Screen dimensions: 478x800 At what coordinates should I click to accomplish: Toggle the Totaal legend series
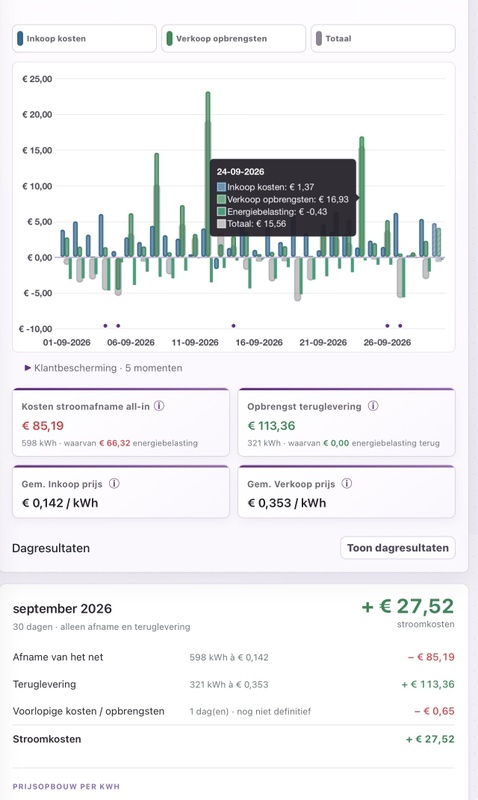pos(383,38)
